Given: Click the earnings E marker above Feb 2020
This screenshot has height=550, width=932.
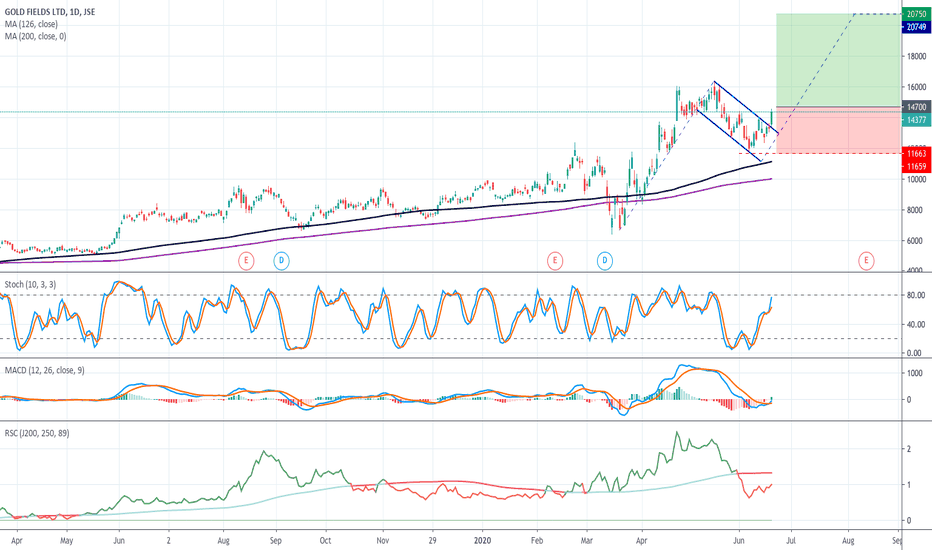Looking at the screenshot, I should [555, 260].
